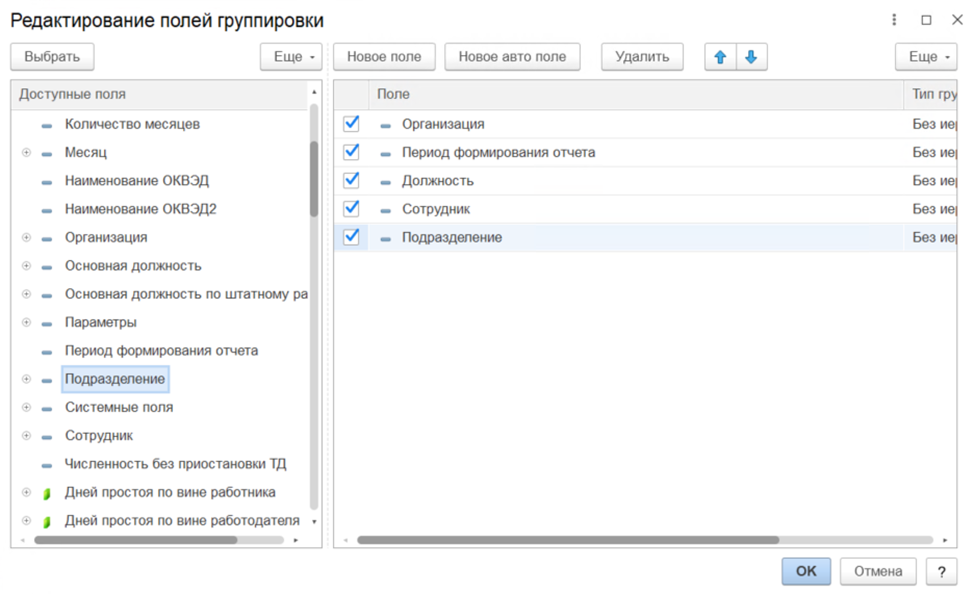Select Наименование ОКВЭД2 in available fields
The height and width of the screenshot is (594, 974).
(x=140, y=209)
